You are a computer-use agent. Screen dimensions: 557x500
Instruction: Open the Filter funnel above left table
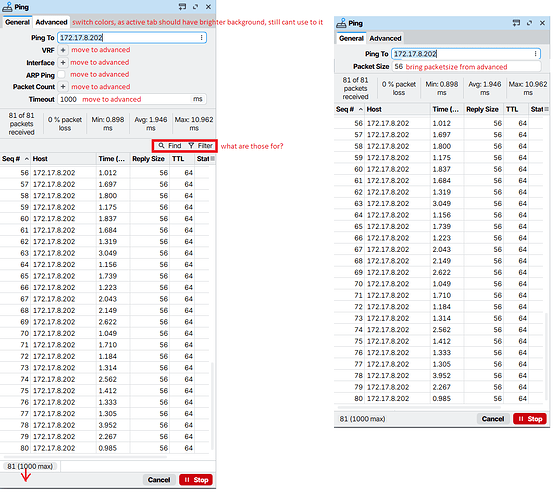point(191,146)
